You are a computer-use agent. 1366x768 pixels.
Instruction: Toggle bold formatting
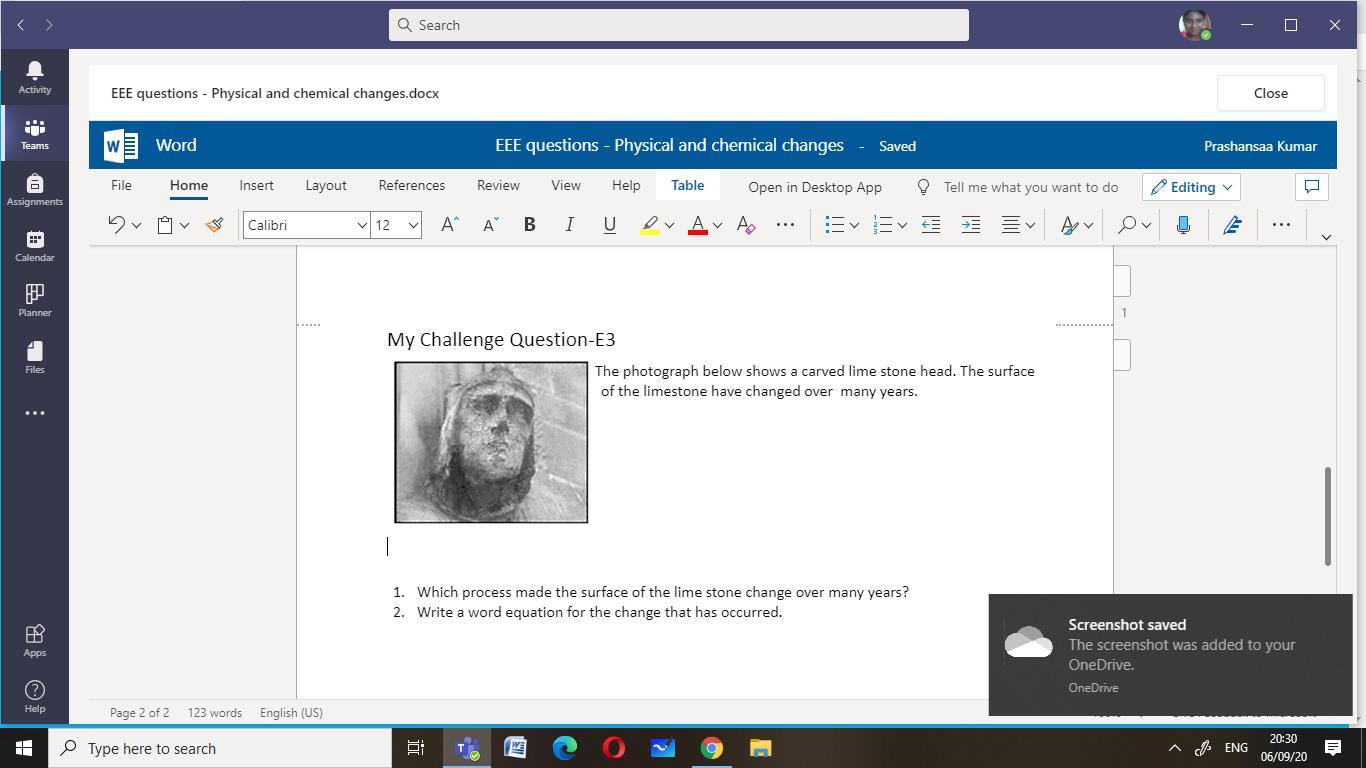530,225
